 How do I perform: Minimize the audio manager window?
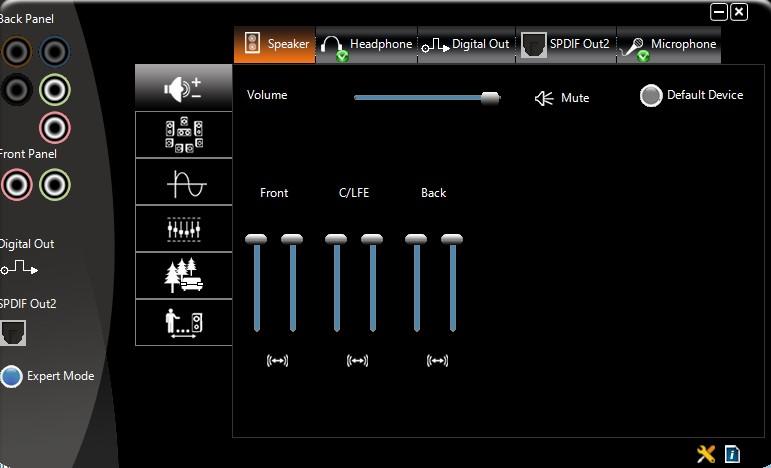(x=719, y=12)
